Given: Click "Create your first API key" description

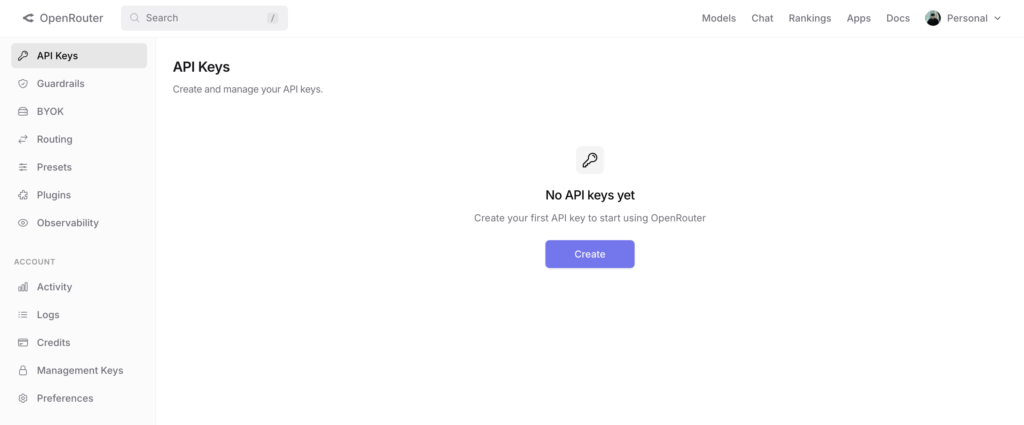Looking at the screenshot, I should click(590, 218).
